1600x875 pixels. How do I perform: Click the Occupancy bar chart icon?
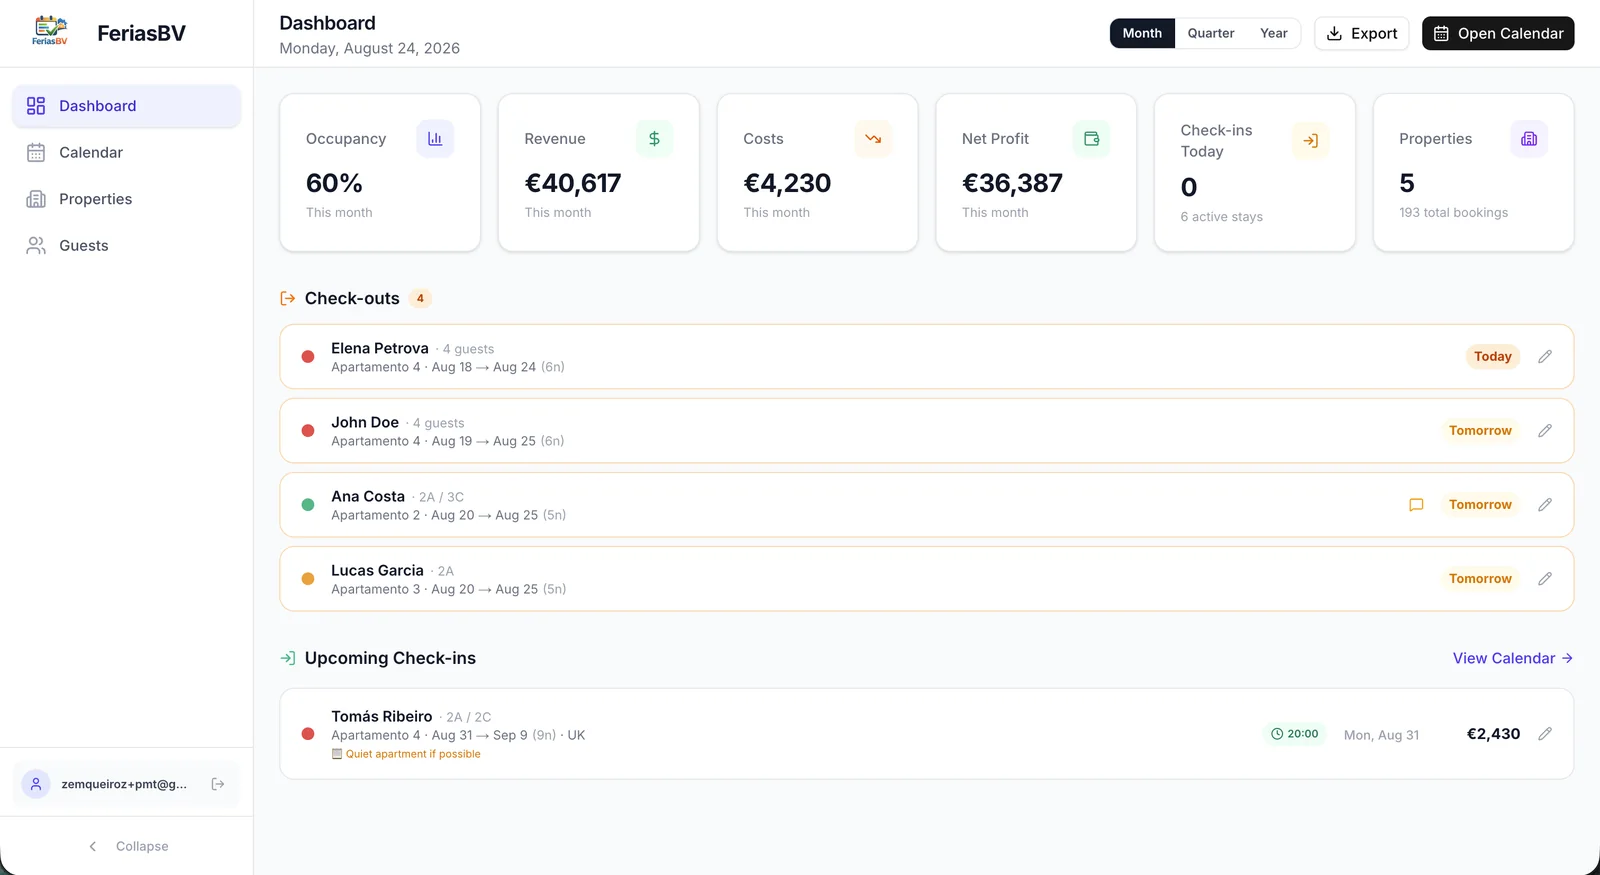point(435,139)
